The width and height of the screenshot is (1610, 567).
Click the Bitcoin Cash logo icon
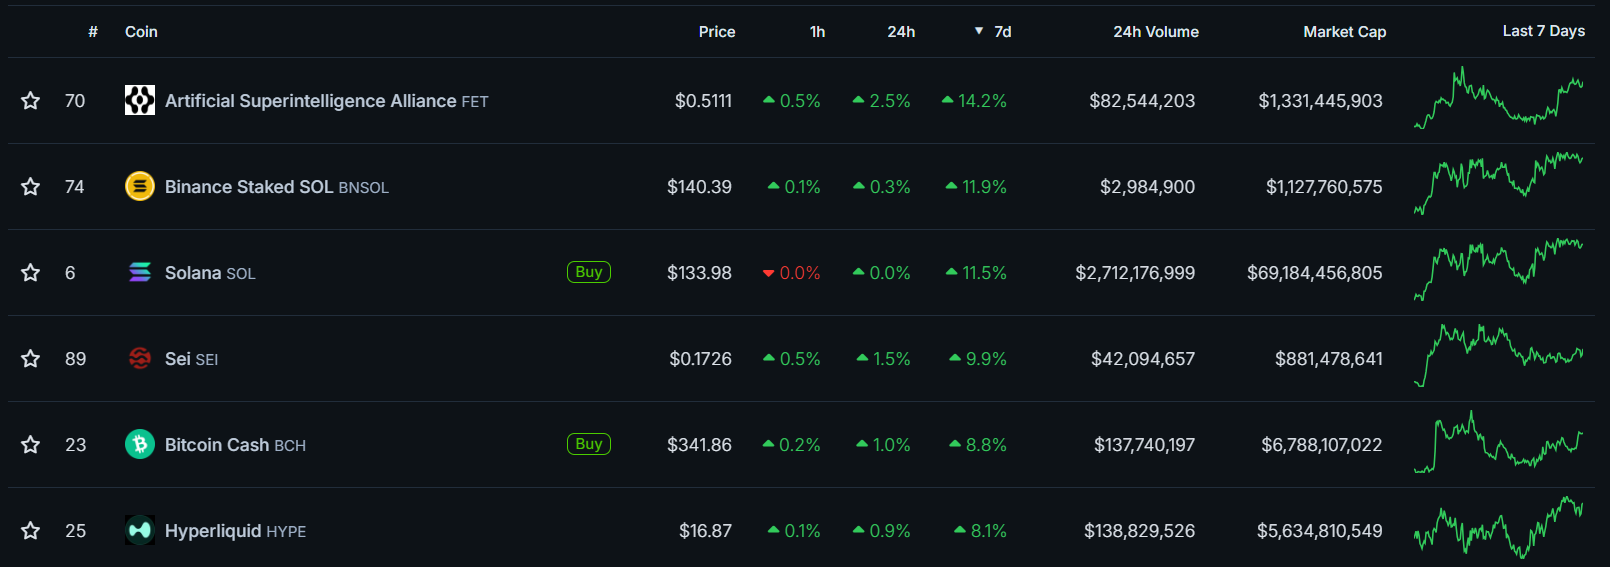coord(140,444)
